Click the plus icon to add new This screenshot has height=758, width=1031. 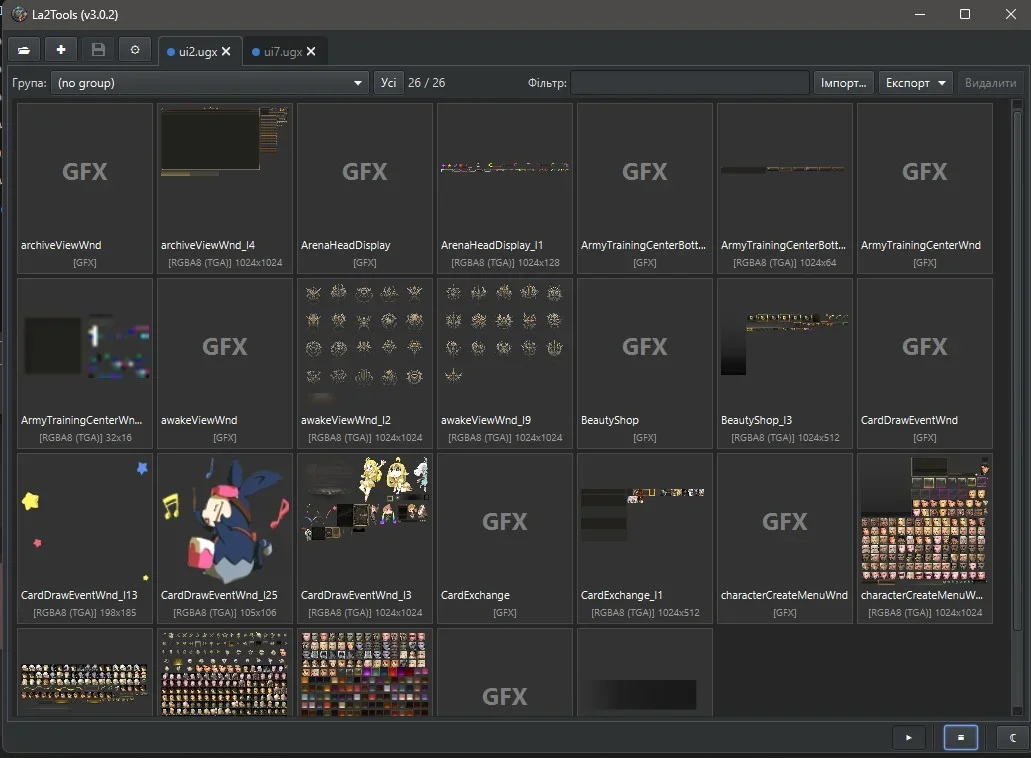point(61,50)
